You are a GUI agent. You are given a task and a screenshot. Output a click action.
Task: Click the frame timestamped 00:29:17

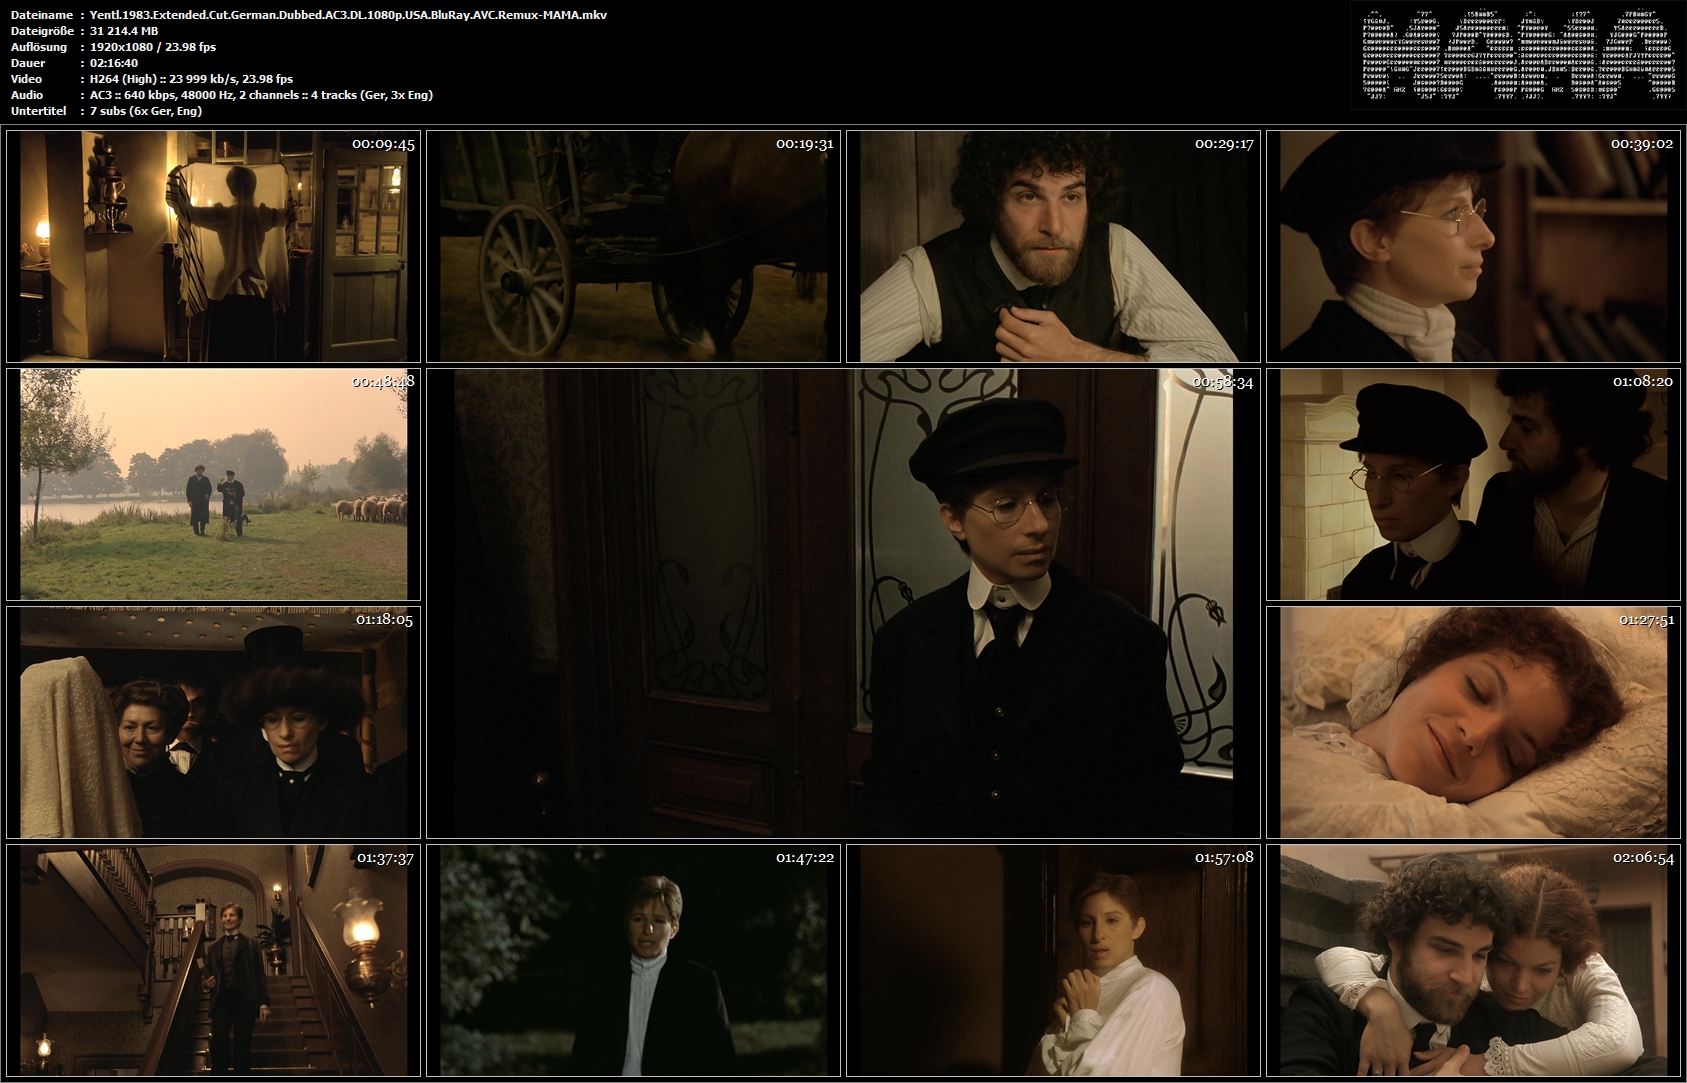(x=1053, y=246)
